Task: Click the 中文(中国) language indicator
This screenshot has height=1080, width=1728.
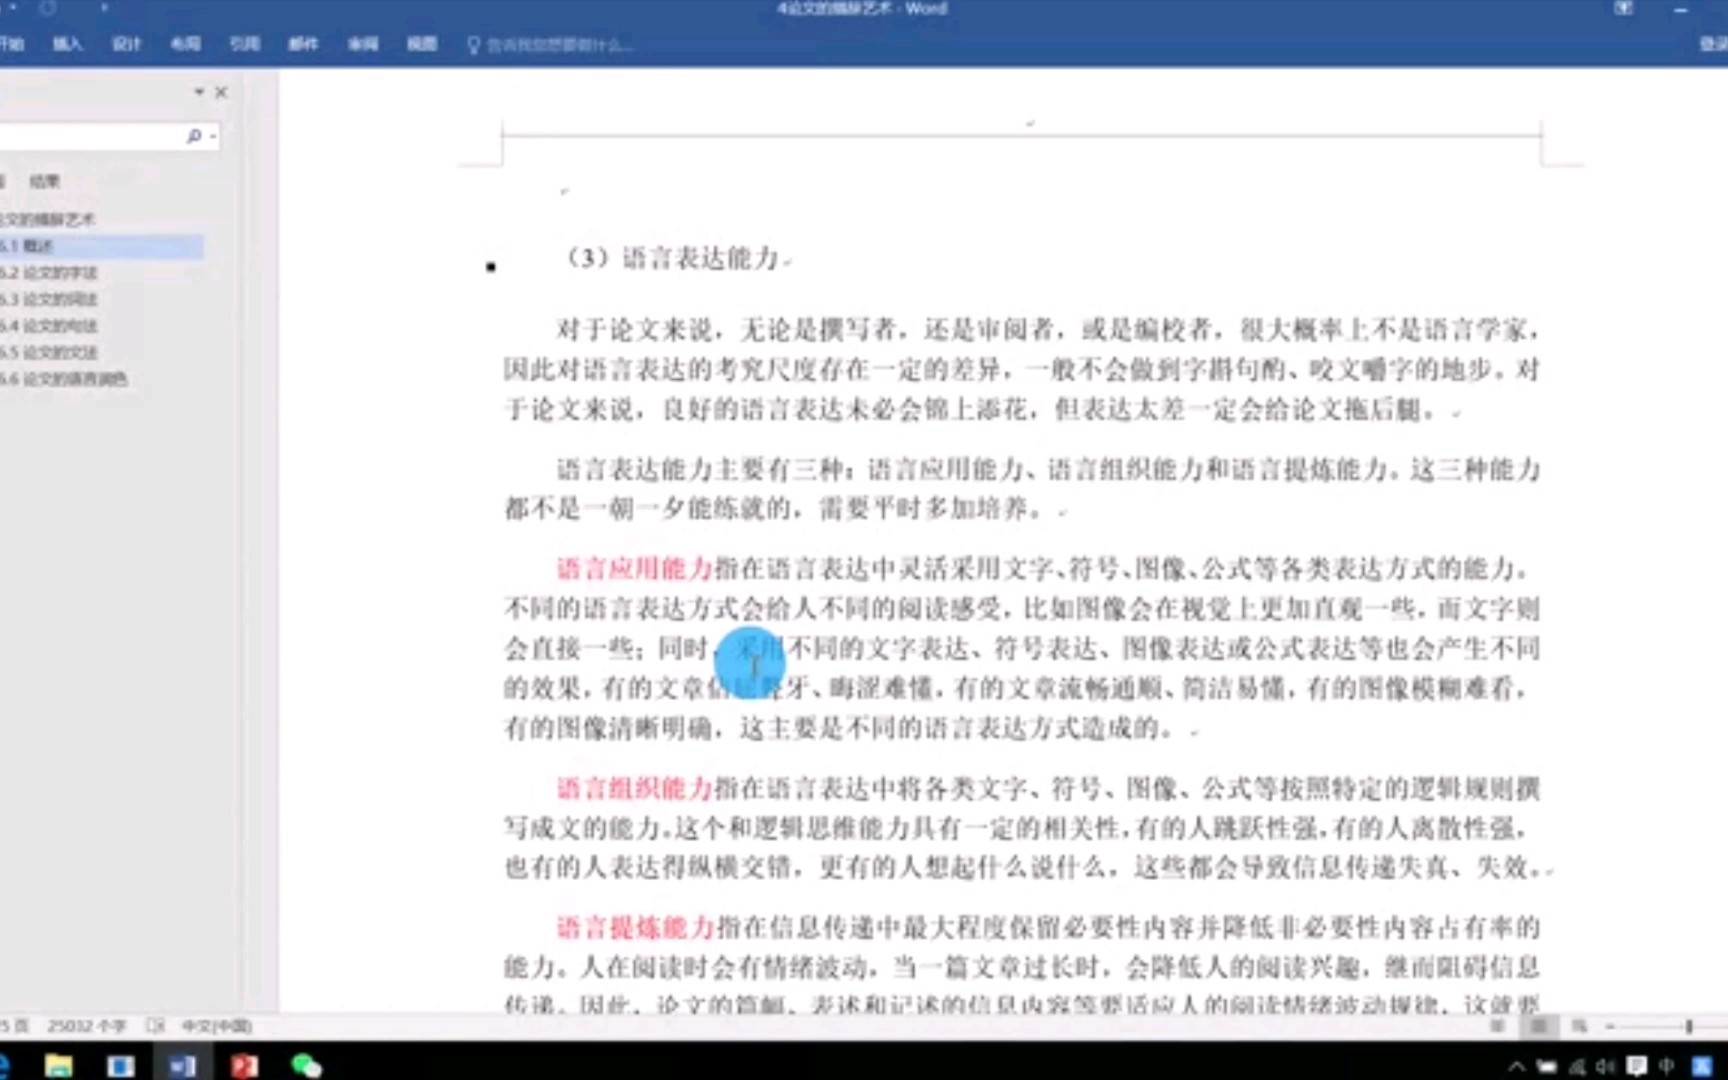Action: click(216, 1026)
